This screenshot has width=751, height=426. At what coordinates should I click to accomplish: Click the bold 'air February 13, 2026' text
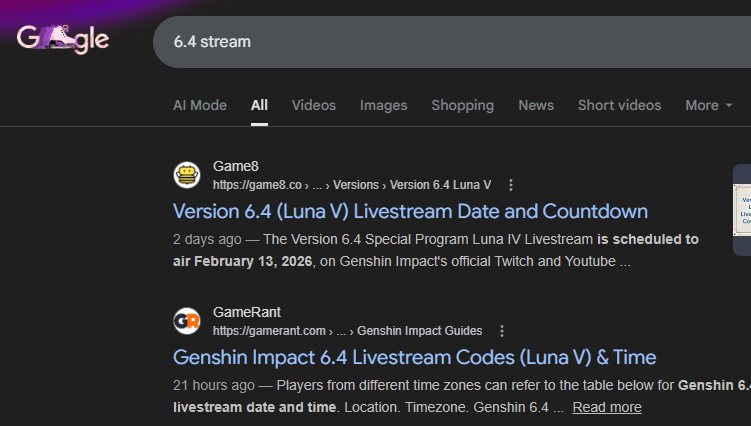click(242, 262)
